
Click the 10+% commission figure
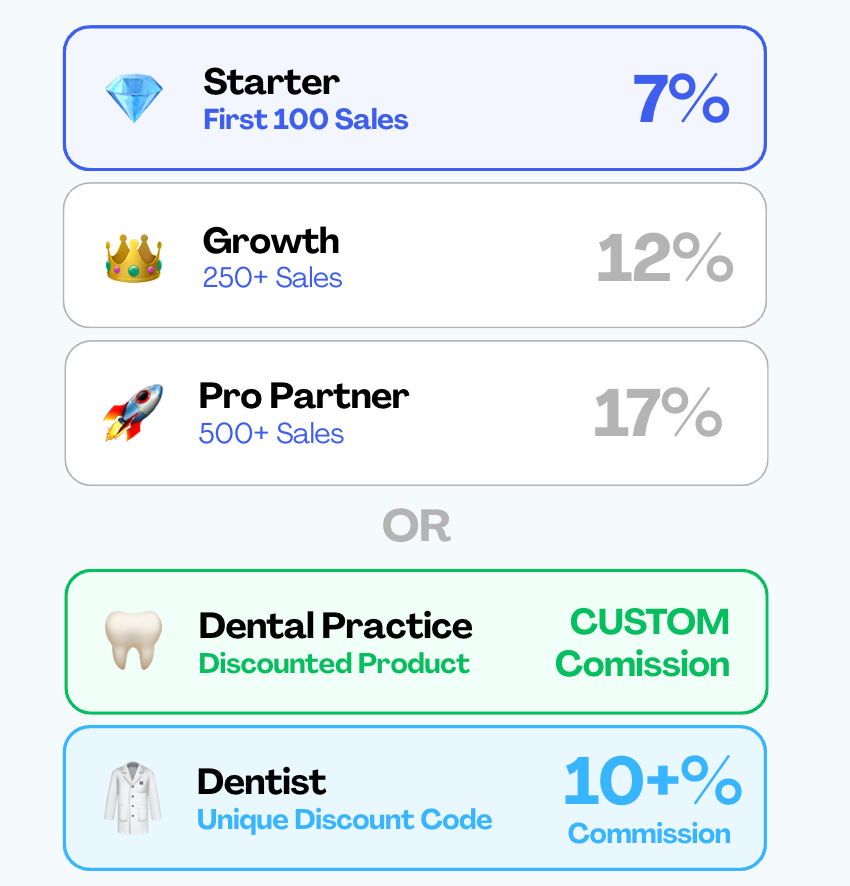tap(652, 782)
